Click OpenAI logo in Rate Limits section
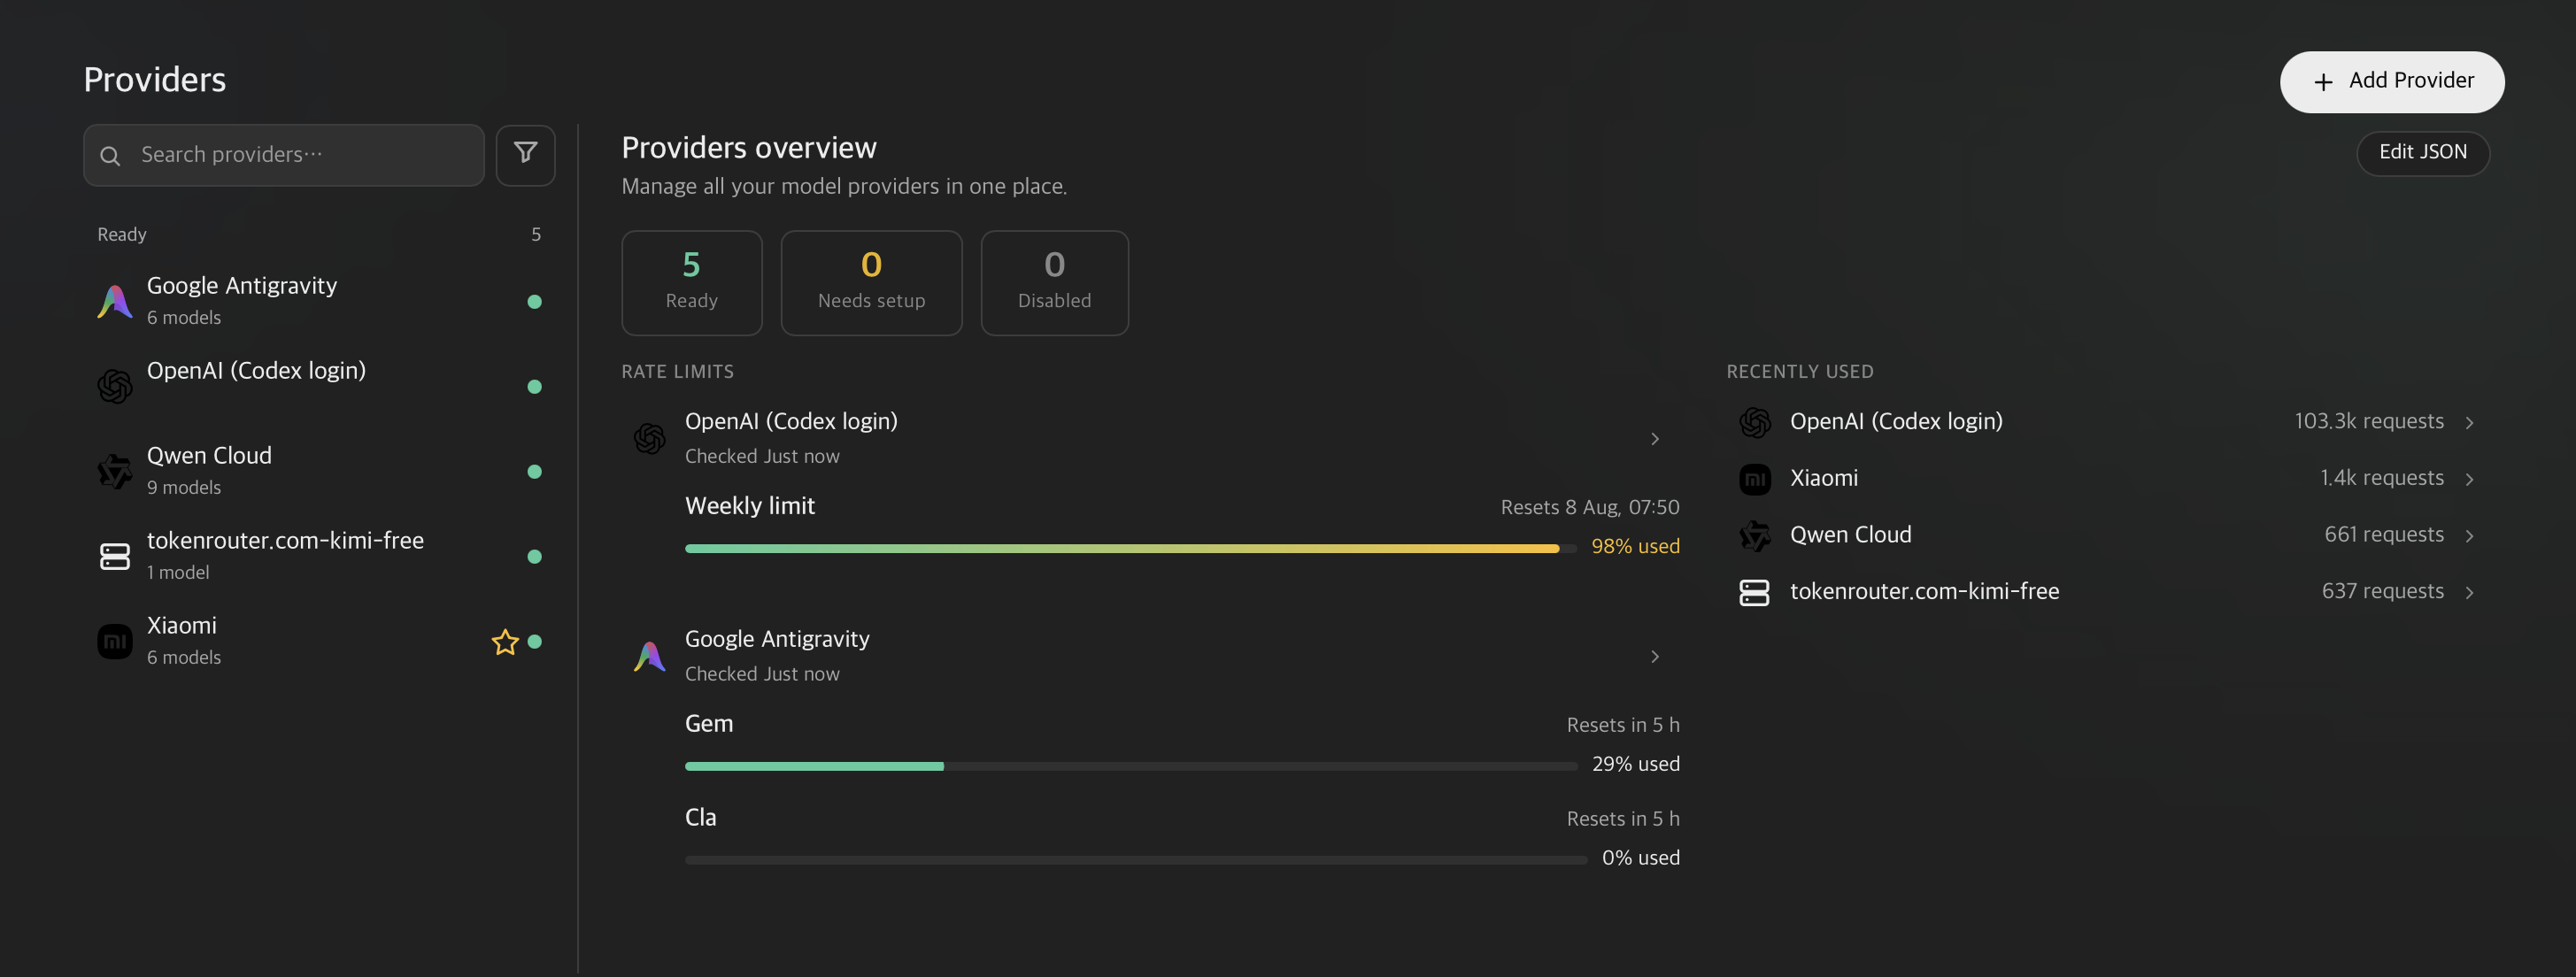 click(x=650, y=438)
